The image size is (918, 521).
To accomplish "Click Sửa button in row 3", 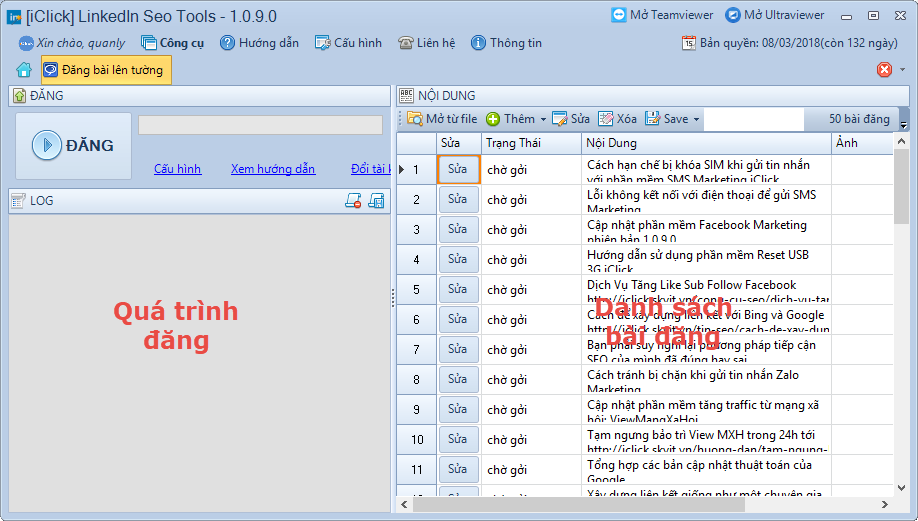I will click(458, 229).
